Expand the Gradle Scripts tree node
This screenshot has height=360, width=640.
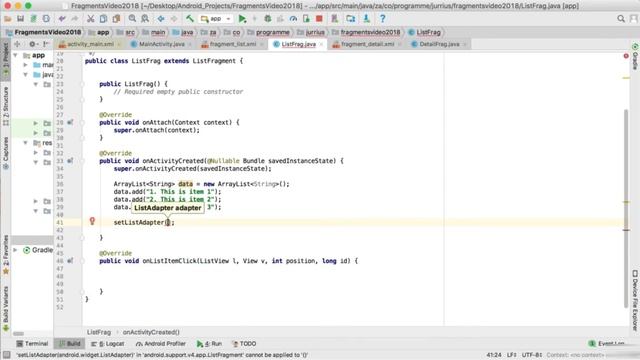[16, 250]
